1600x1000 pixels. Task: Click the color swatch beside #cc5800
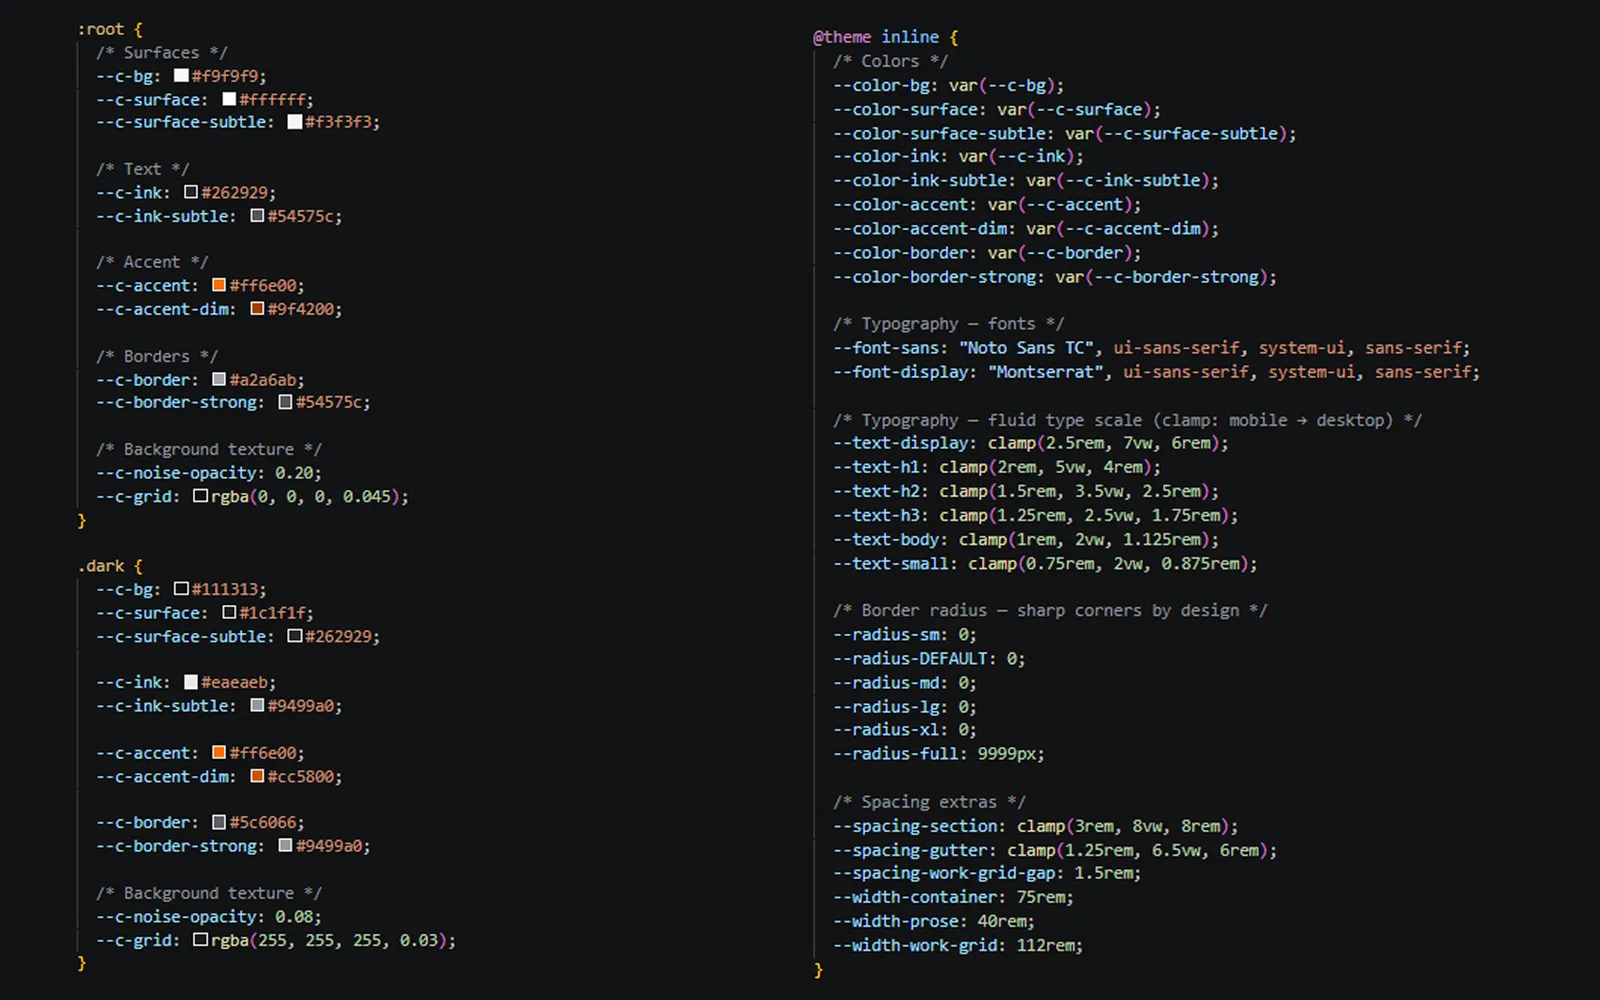point(257,776)
